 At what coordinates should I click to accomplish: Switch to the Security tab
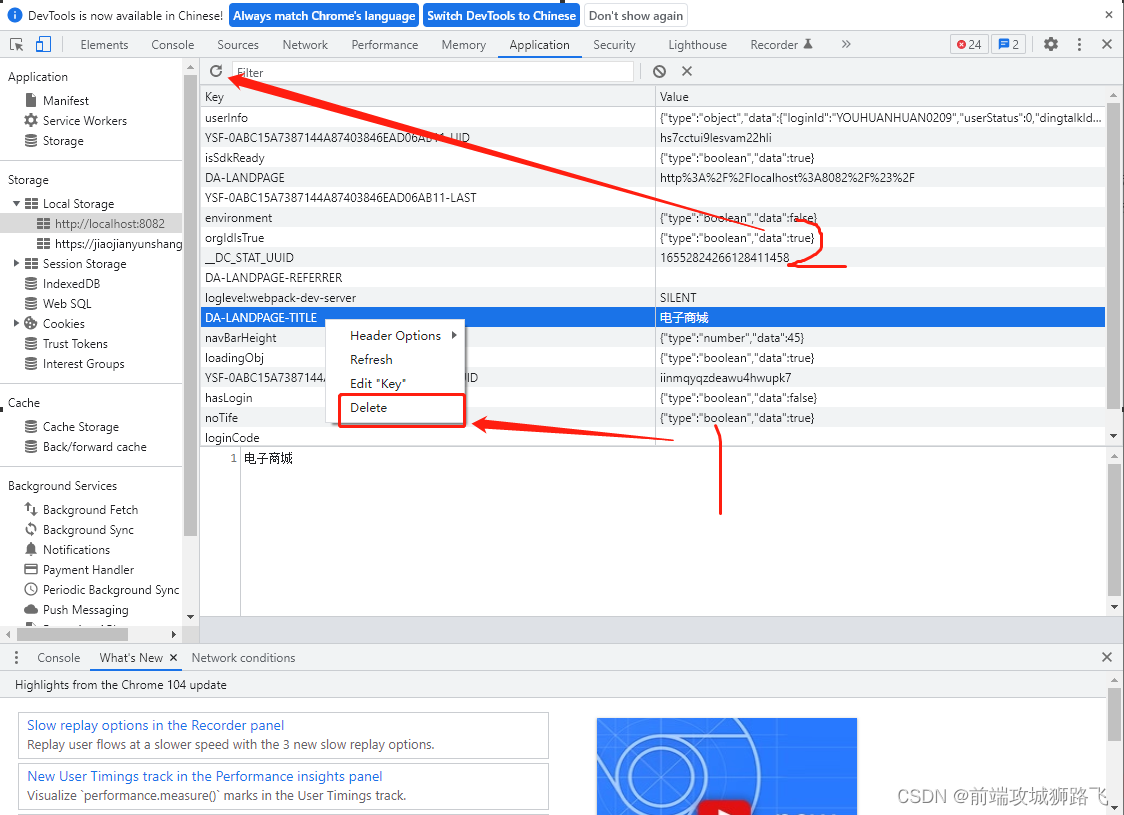coord(614,44)
